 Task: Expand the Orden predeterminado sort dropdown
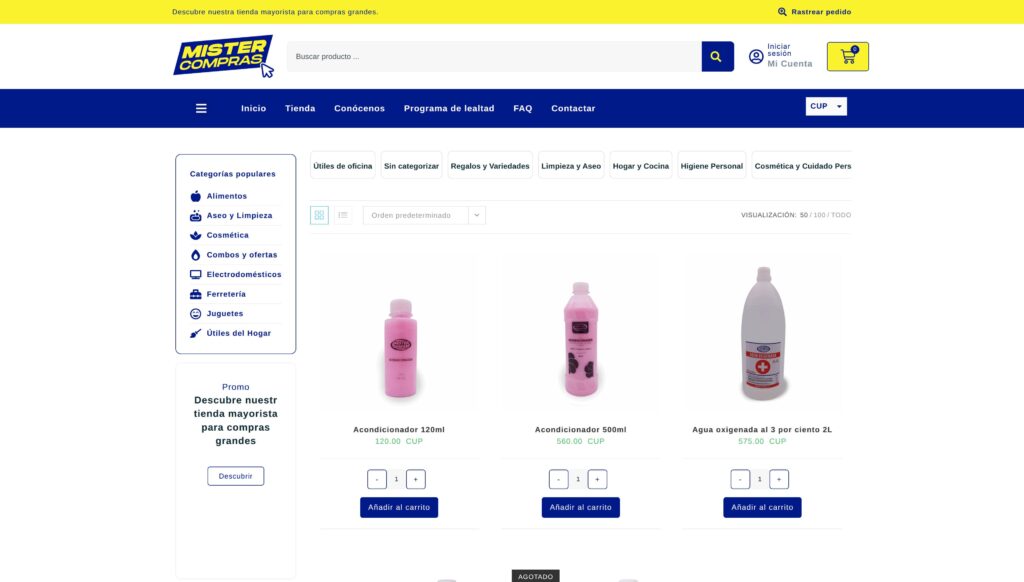[x=424, y=215]
